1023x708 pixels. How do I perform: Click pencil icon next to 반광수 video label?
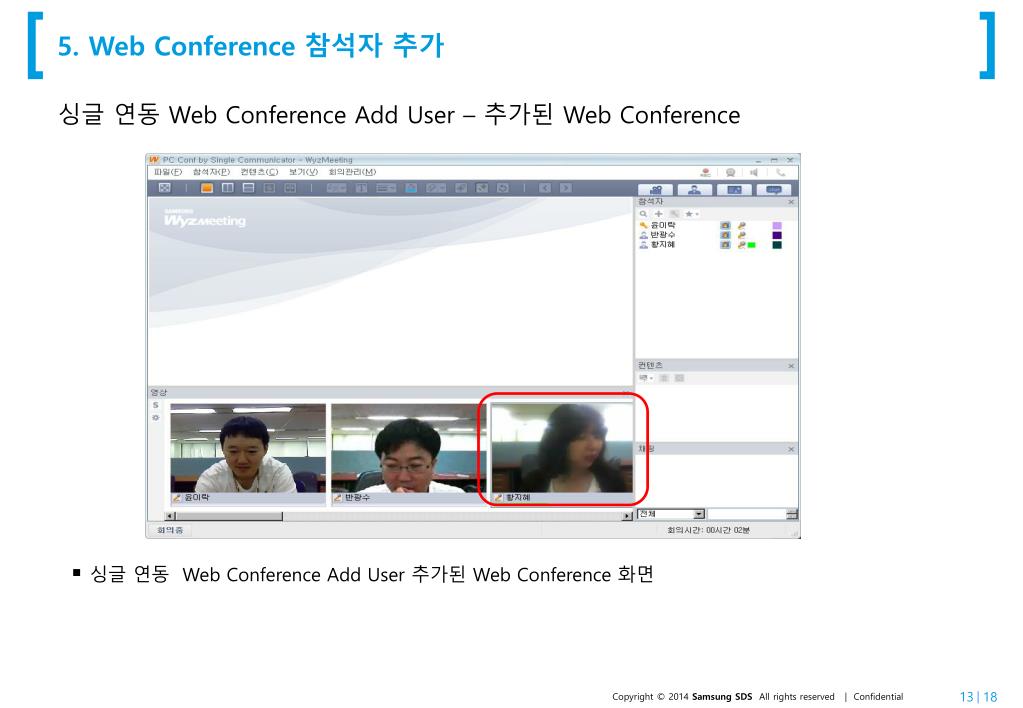337,498
